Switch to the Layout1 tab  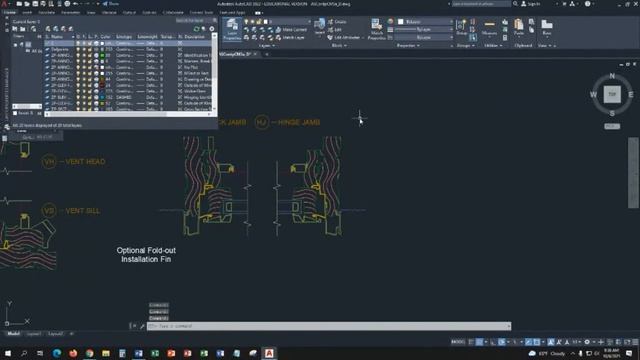(33, 334)
